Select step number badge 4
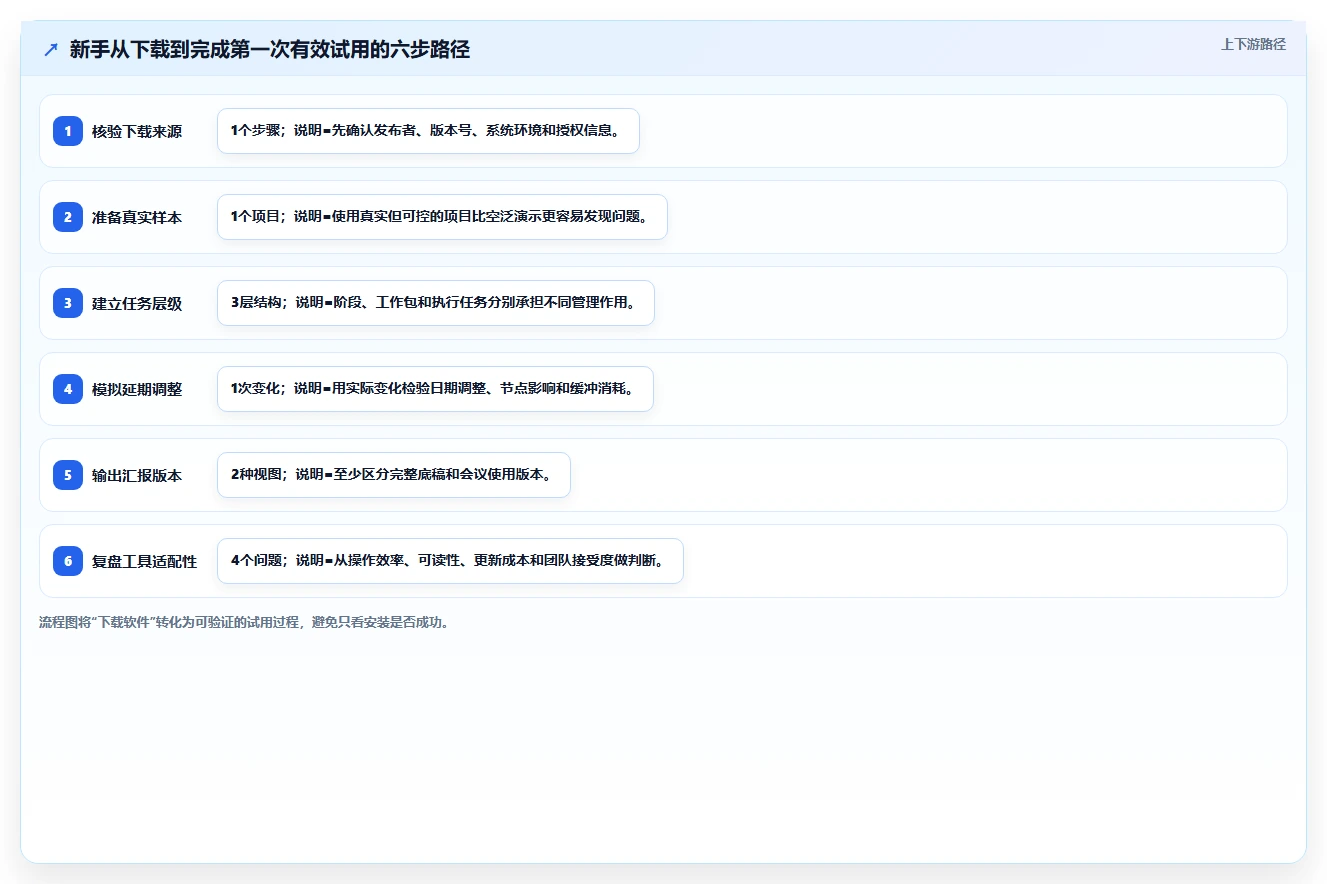The width and height of the screenshot is (1327, 884). [68, 389]
